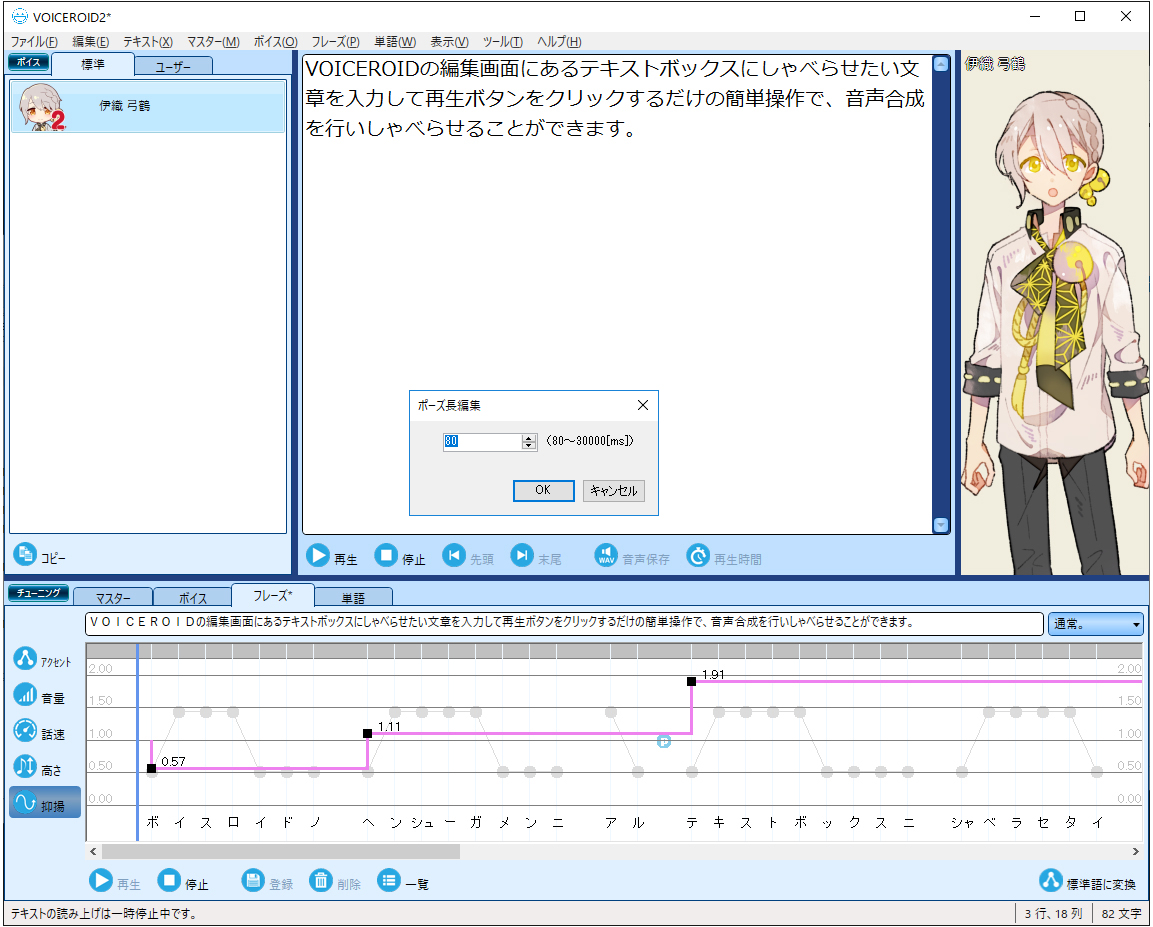Viewport: 1153px width, 927px height.
Task: Open the マスター(M) menu
Action: click(x=213, y=42)
